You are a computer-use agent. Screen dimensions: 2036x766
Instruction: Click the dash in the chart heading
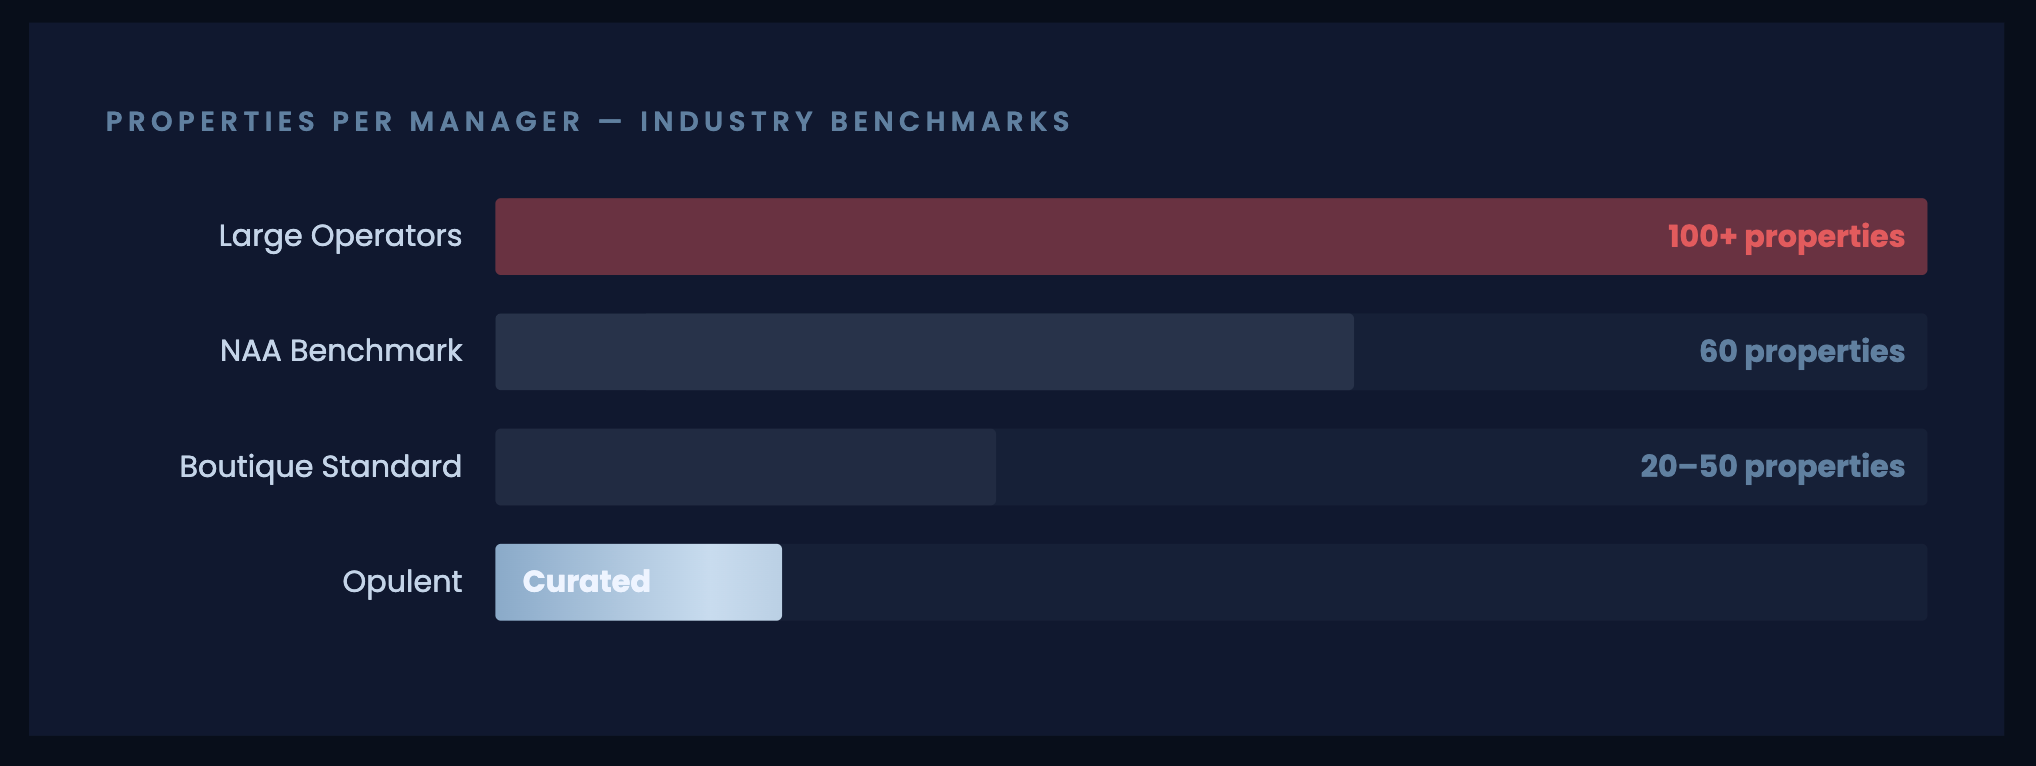click(611, 122)
